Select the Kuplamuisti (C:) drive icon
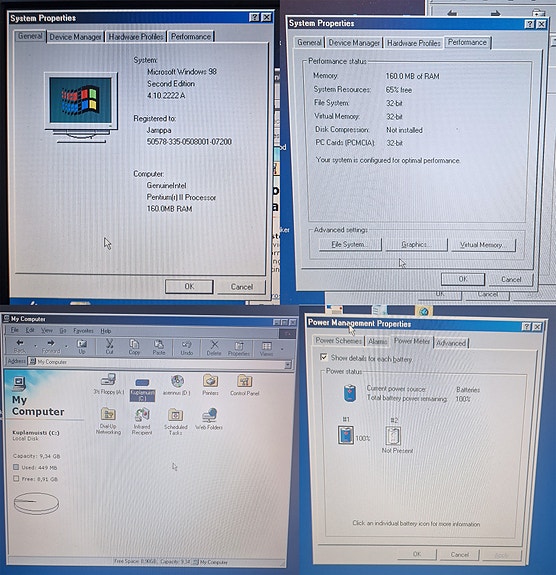This screenshot has width=556, height=575. [142, 389]
